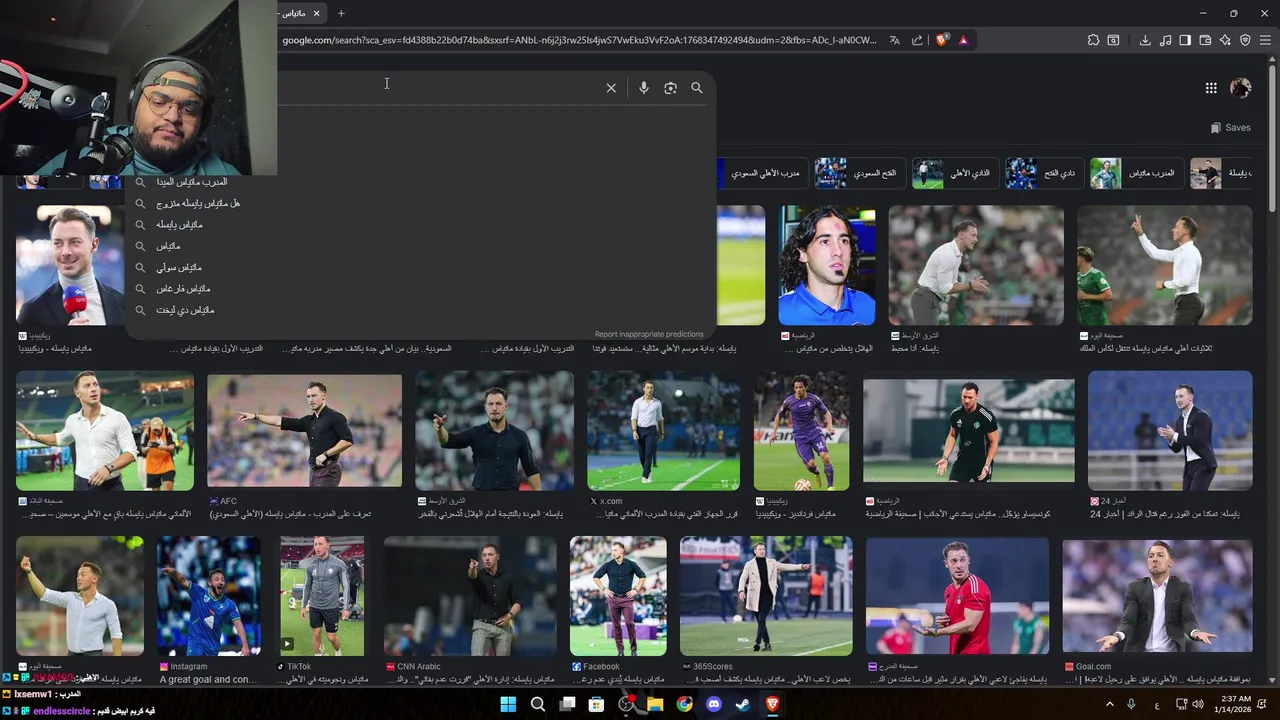Select suggestion ماتياس فارغاس
This screenshot has width=1280, height=720.
pyautogui.click(x=183, y=289)
